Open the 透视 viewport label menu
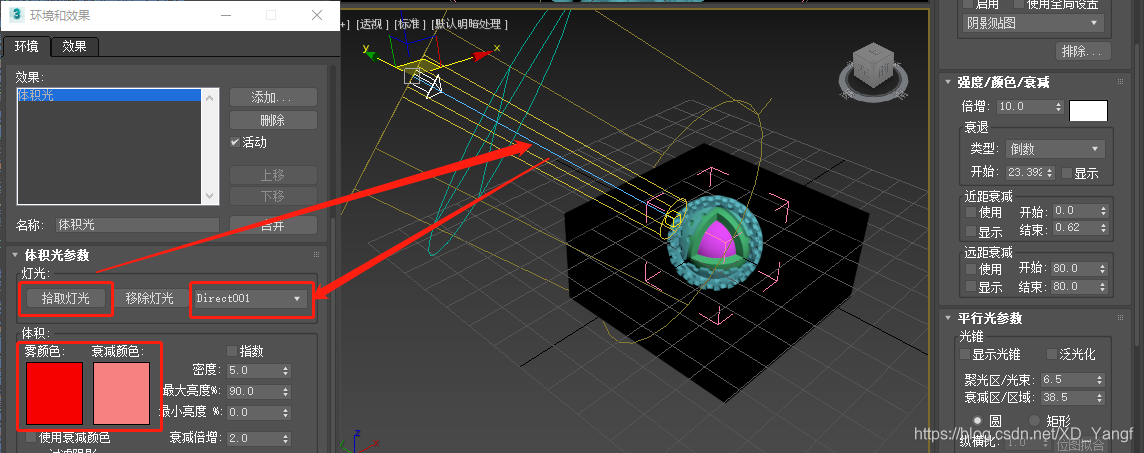This screenshot has width=1144, height=453. coord(369,24)
